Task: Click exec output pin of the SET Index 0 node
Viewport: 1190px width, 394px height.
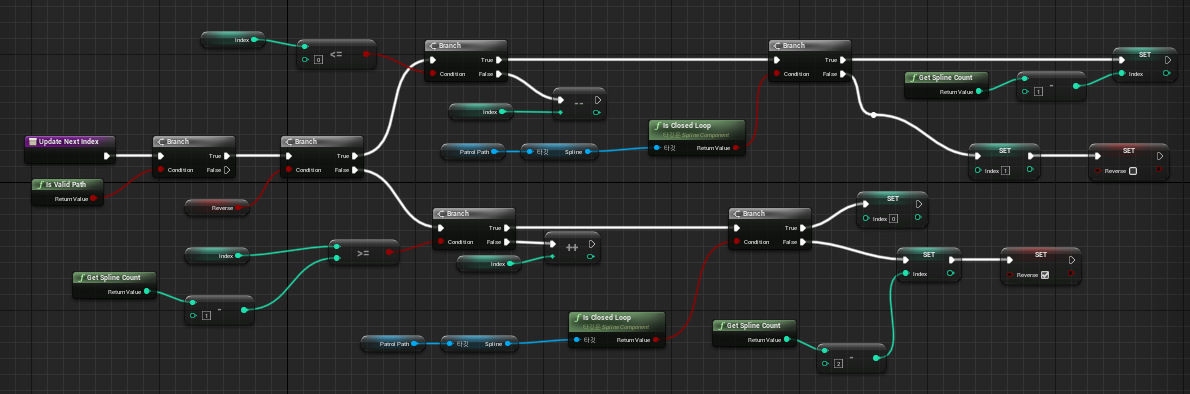Action: point(919,204)
